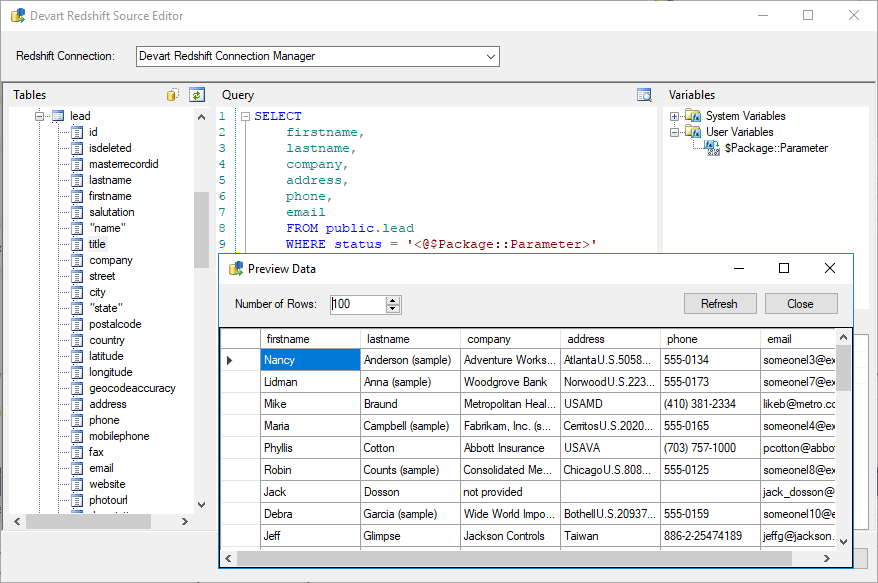Select the System Variables folder icon
This screenshot has height=583, width=878.
pos(692,115)
